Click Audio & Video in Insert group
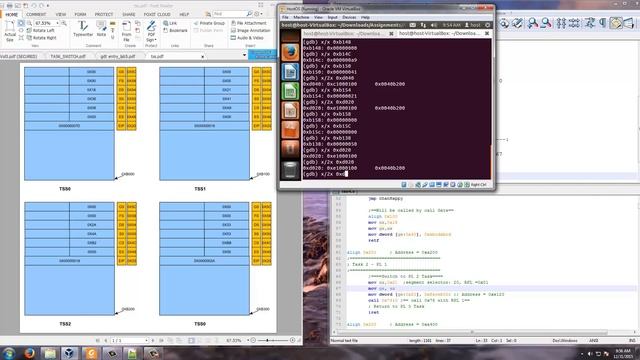The width and height of the screenshot is (640, 360). pos(247,38)
